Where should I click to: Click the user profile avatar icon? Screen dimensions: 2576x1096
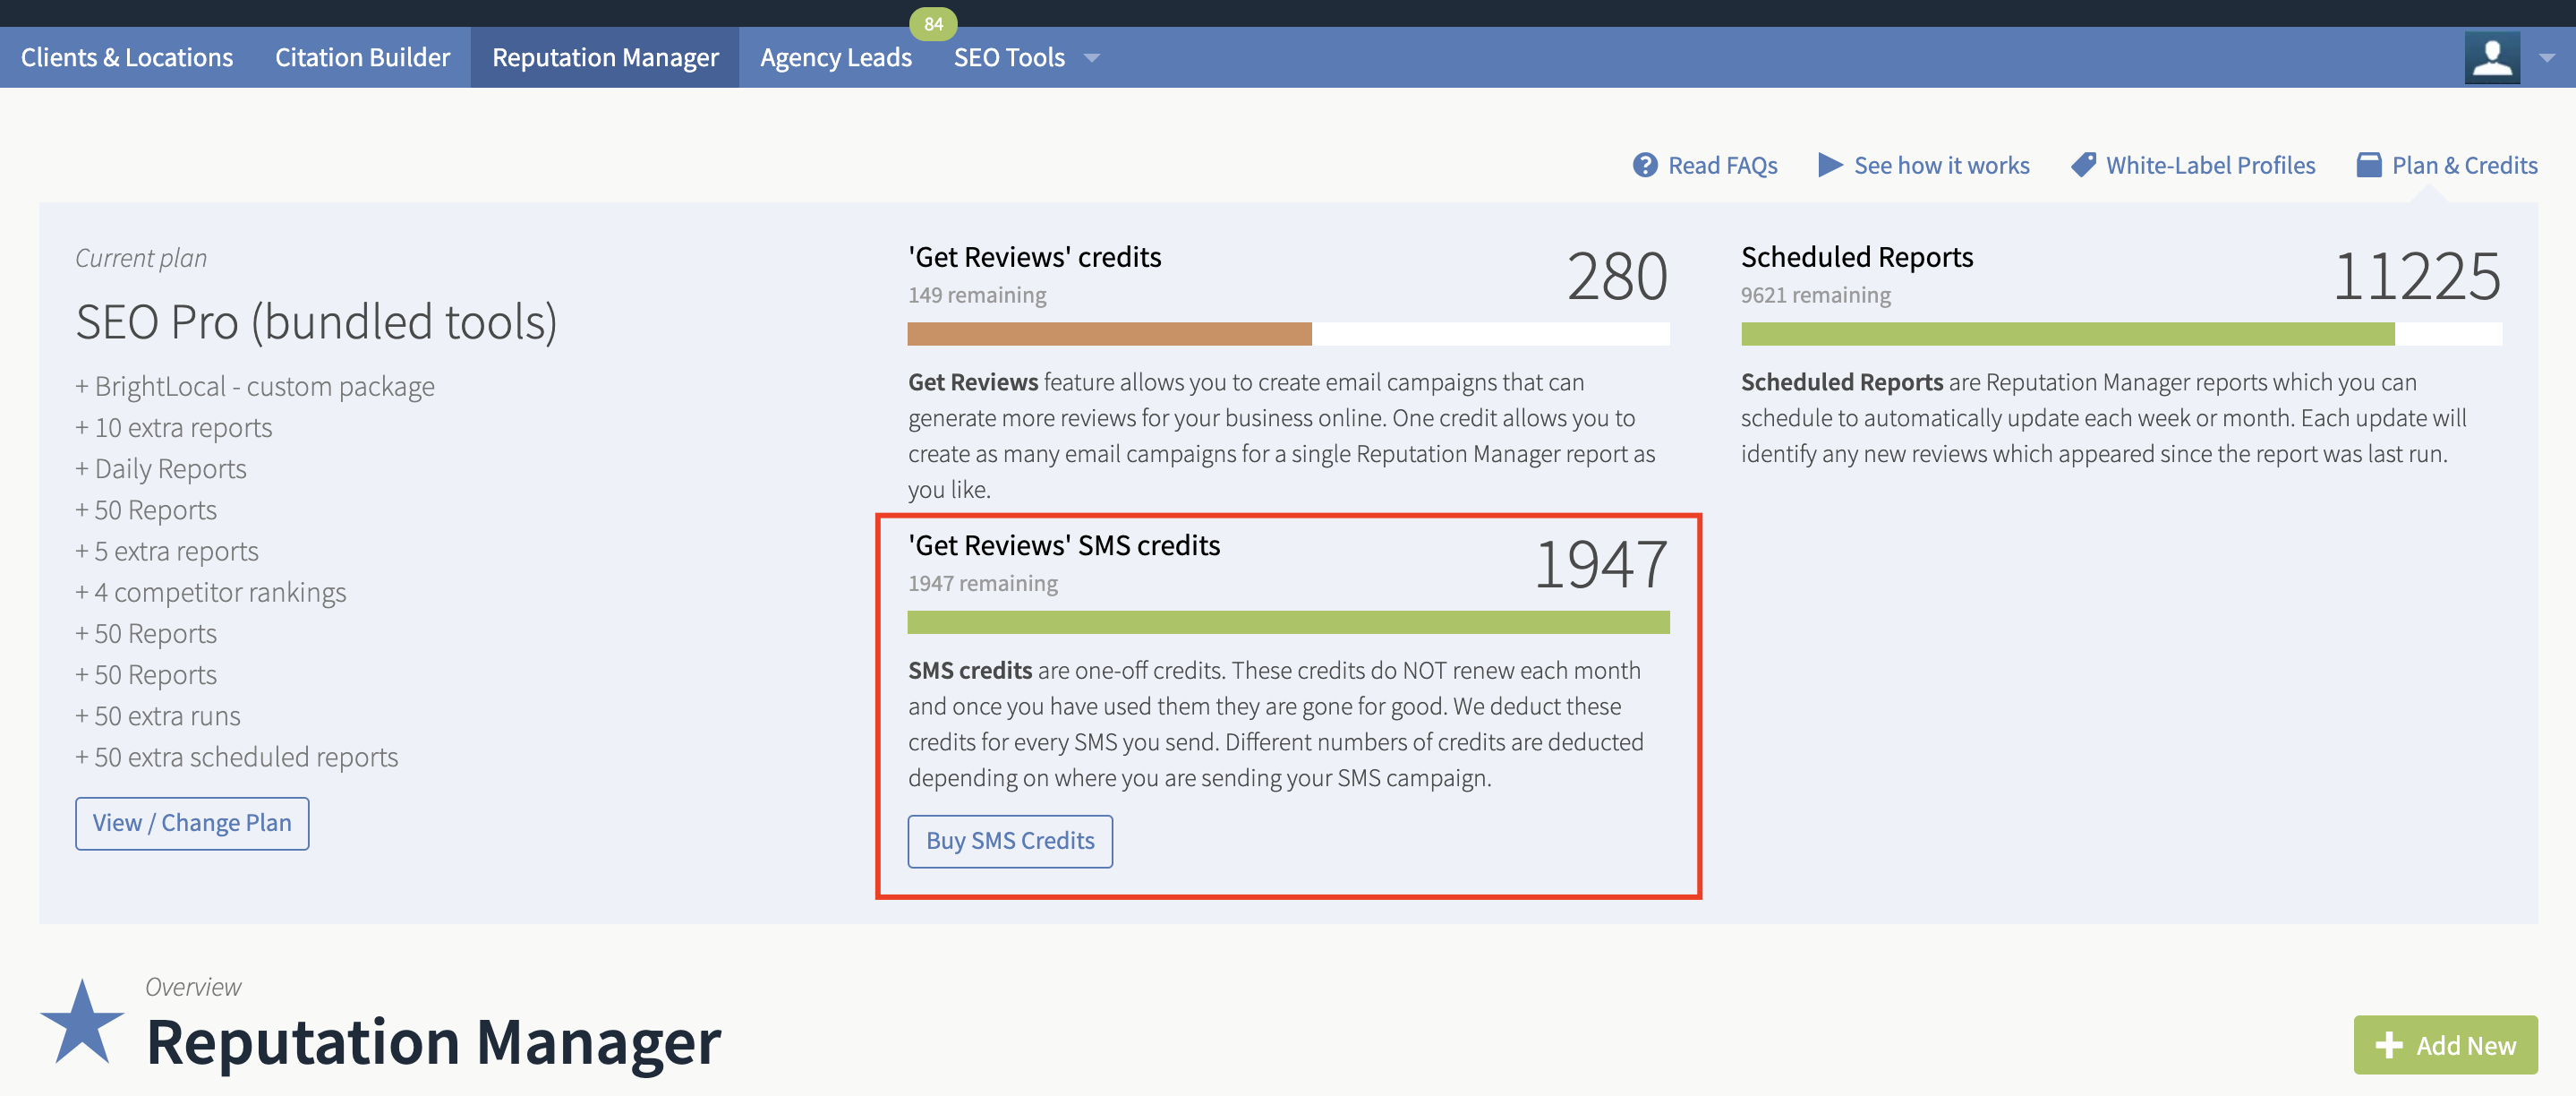click(2492, 57)
